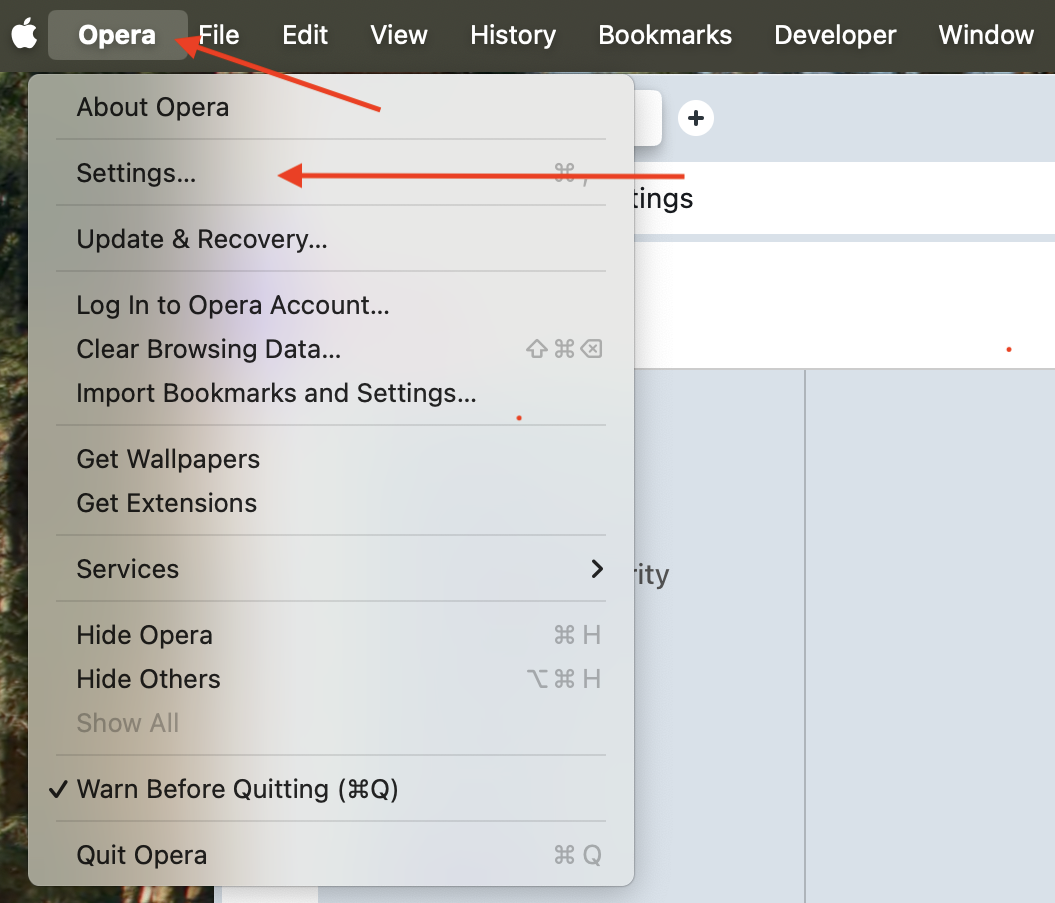The height and width of the screenshot is (903, 1055).
Task: Select About Opera
Action: click(152, 106)
